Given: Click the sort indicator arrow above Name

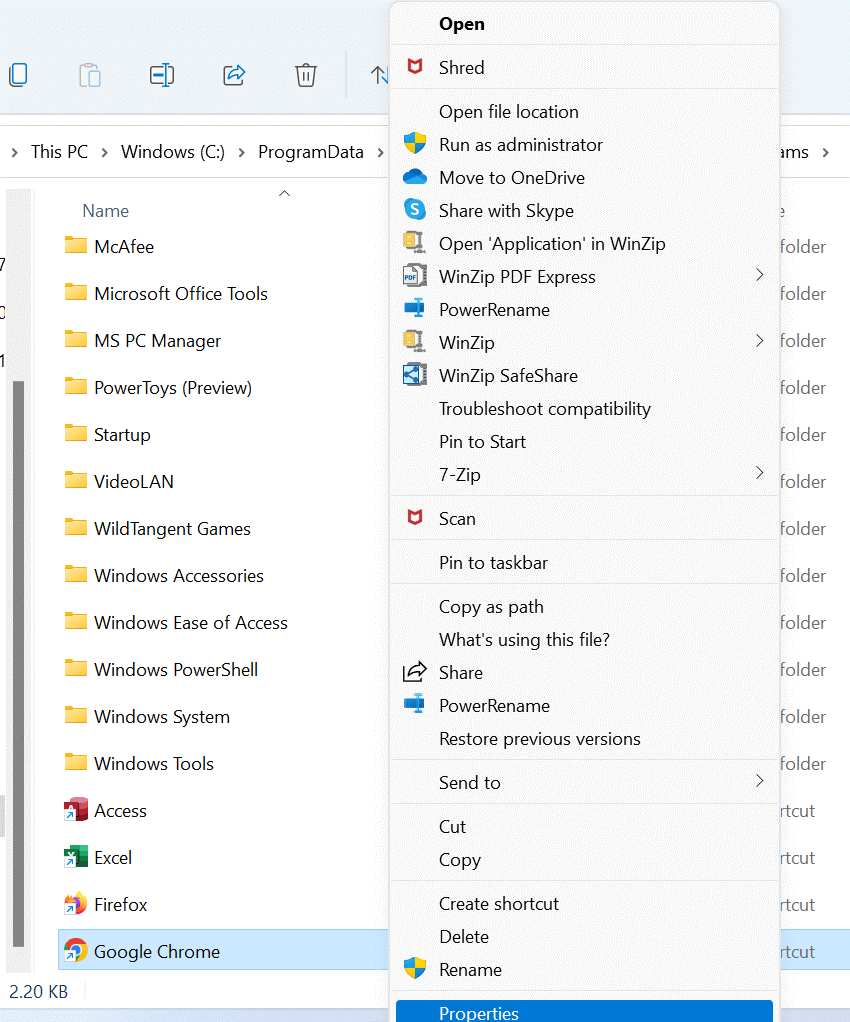Looking at the screenshot, I should [x=284, y=194].
